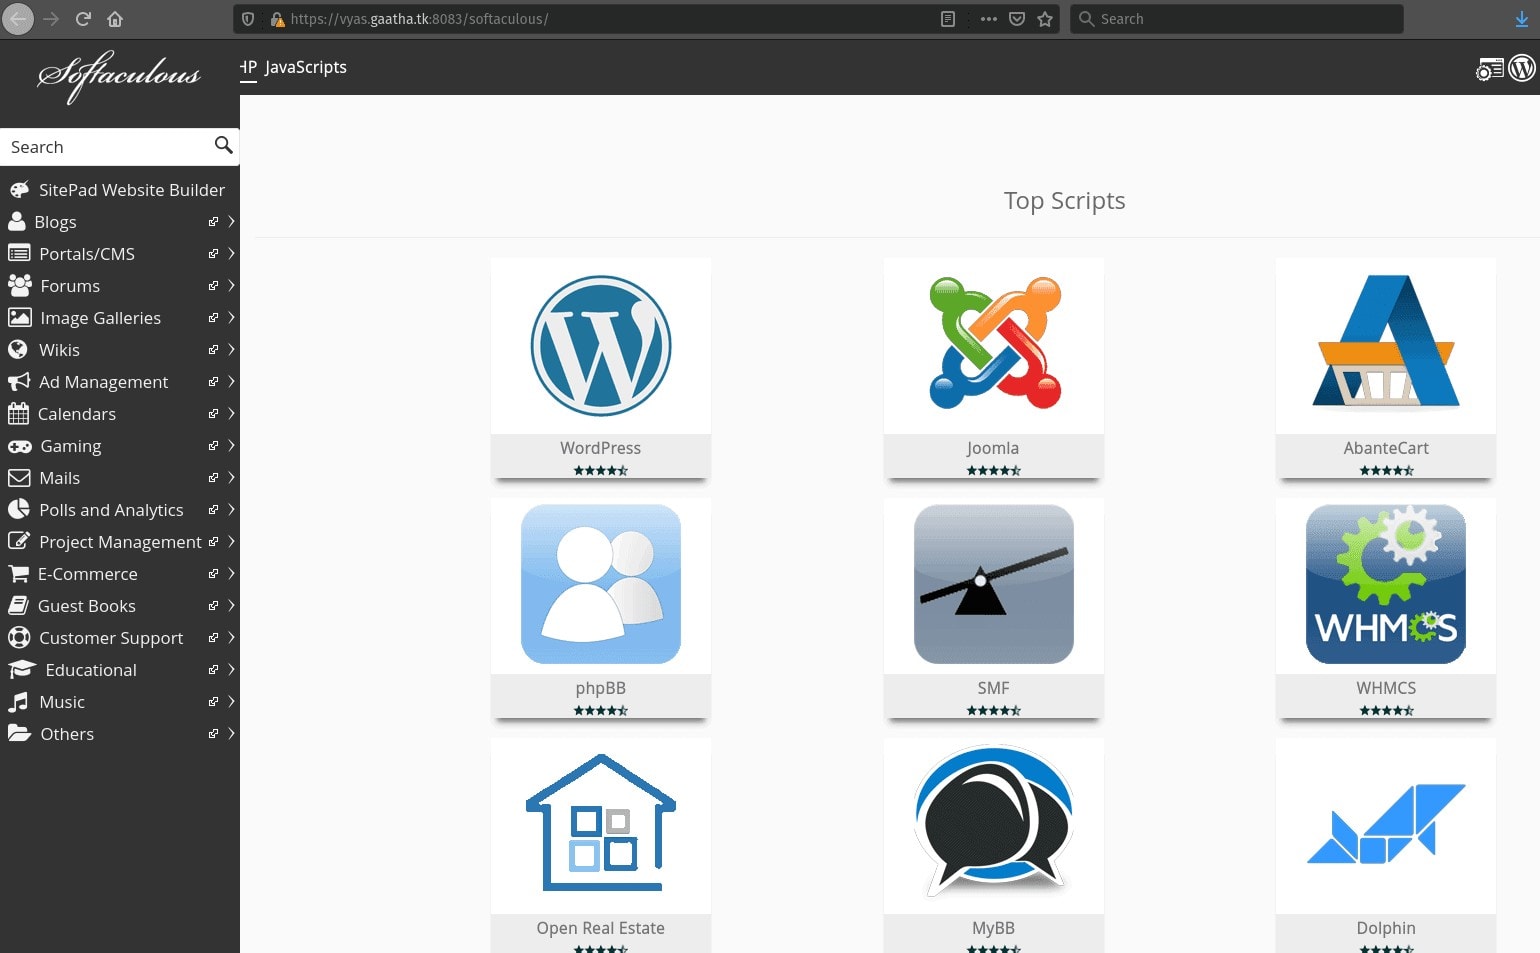Image resolution: width=1540 pixels, height=953 pixels.
Task: Select the partially shown PHP tab
Action: coord(248,67)
